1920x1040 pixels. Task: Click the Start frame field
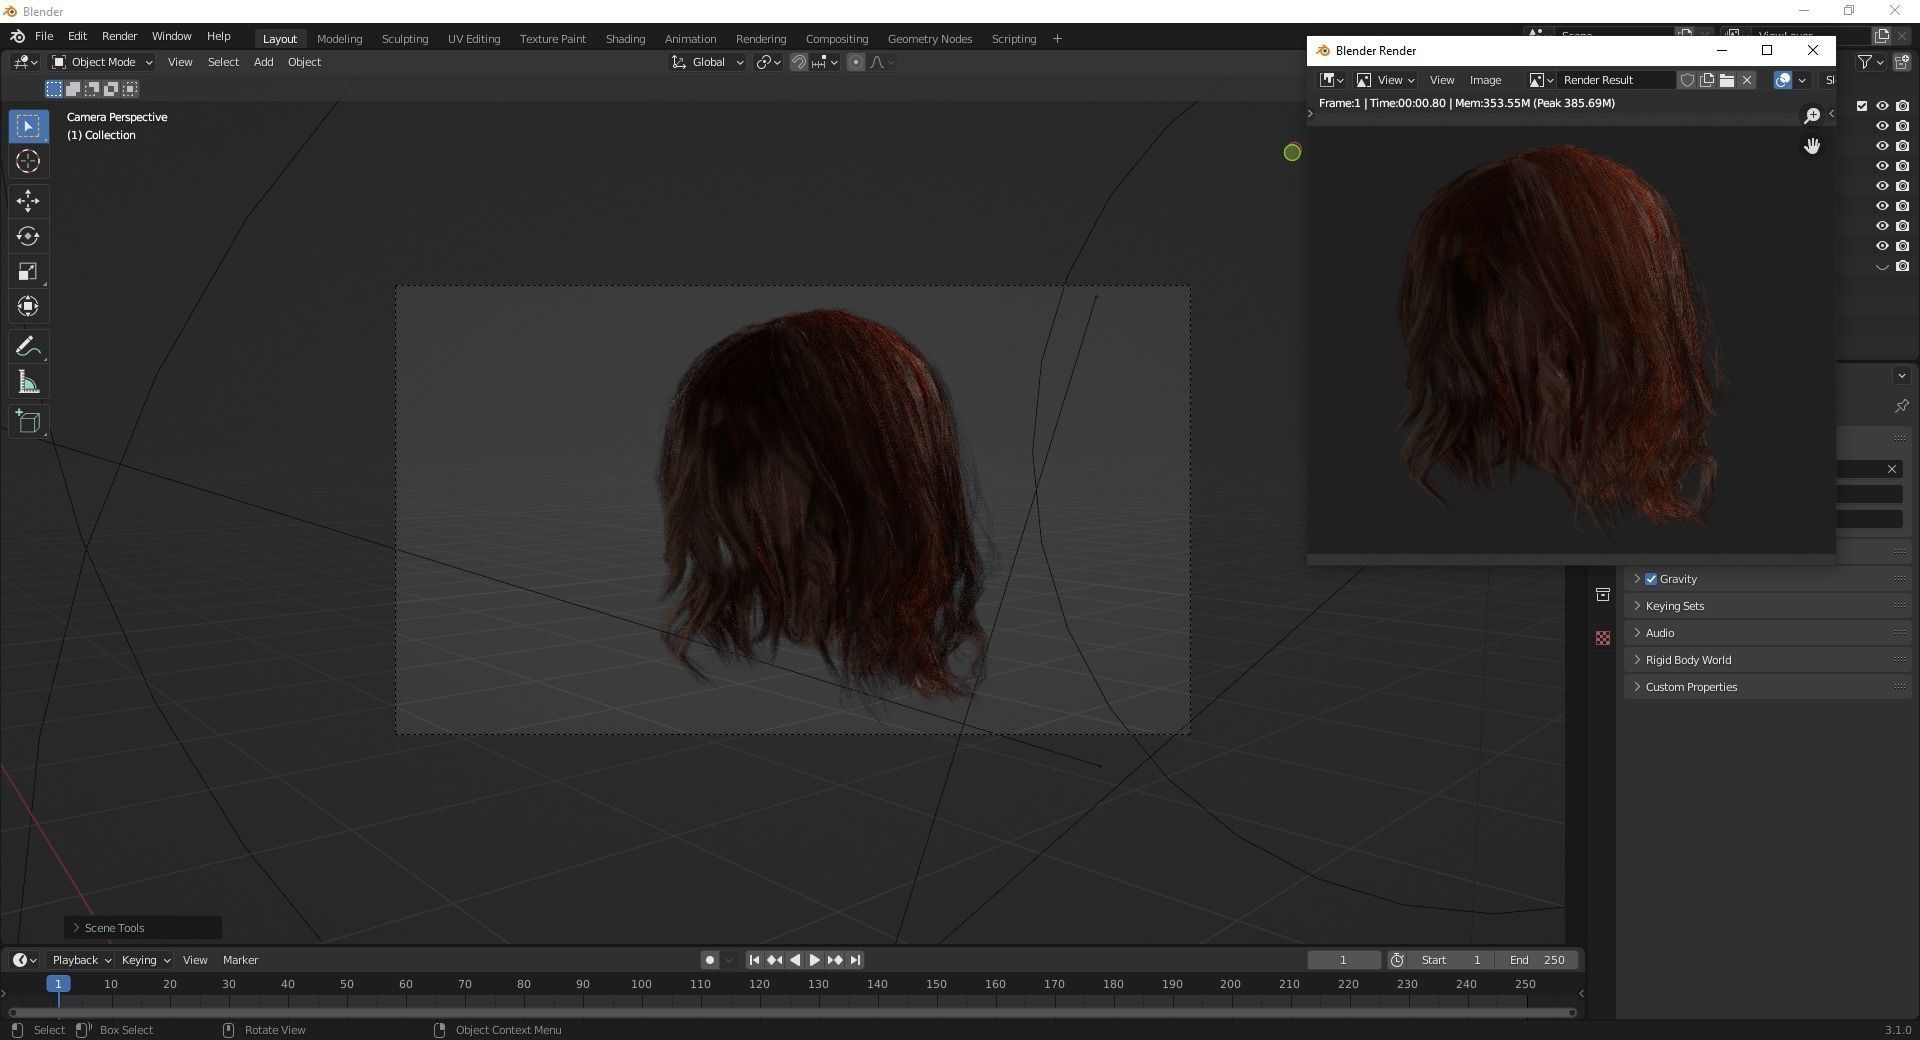click(x=1452, y=960)
